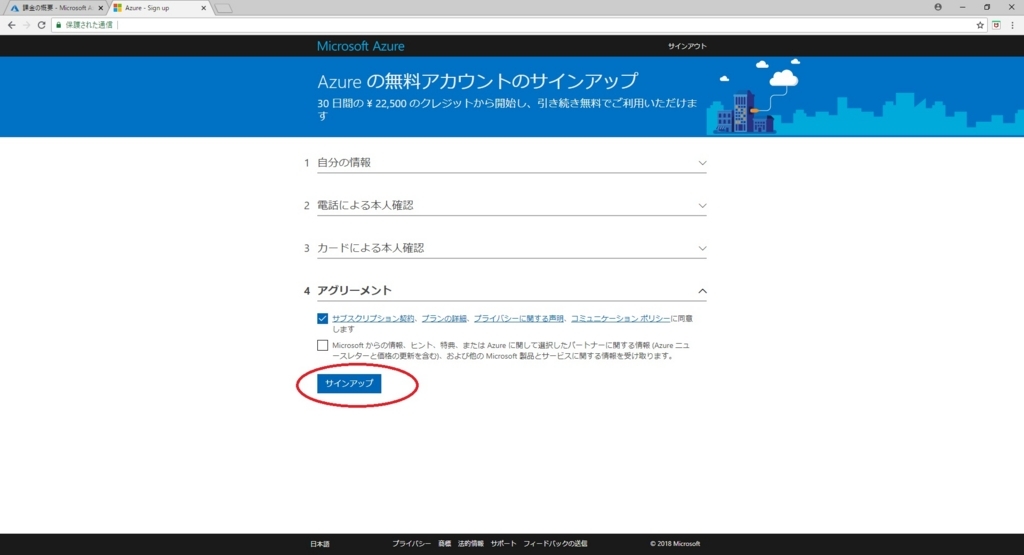Viewport: 1024px width, 555px height.
Task: Uncheck the subscription agreement checkbox
Action: 322,319
